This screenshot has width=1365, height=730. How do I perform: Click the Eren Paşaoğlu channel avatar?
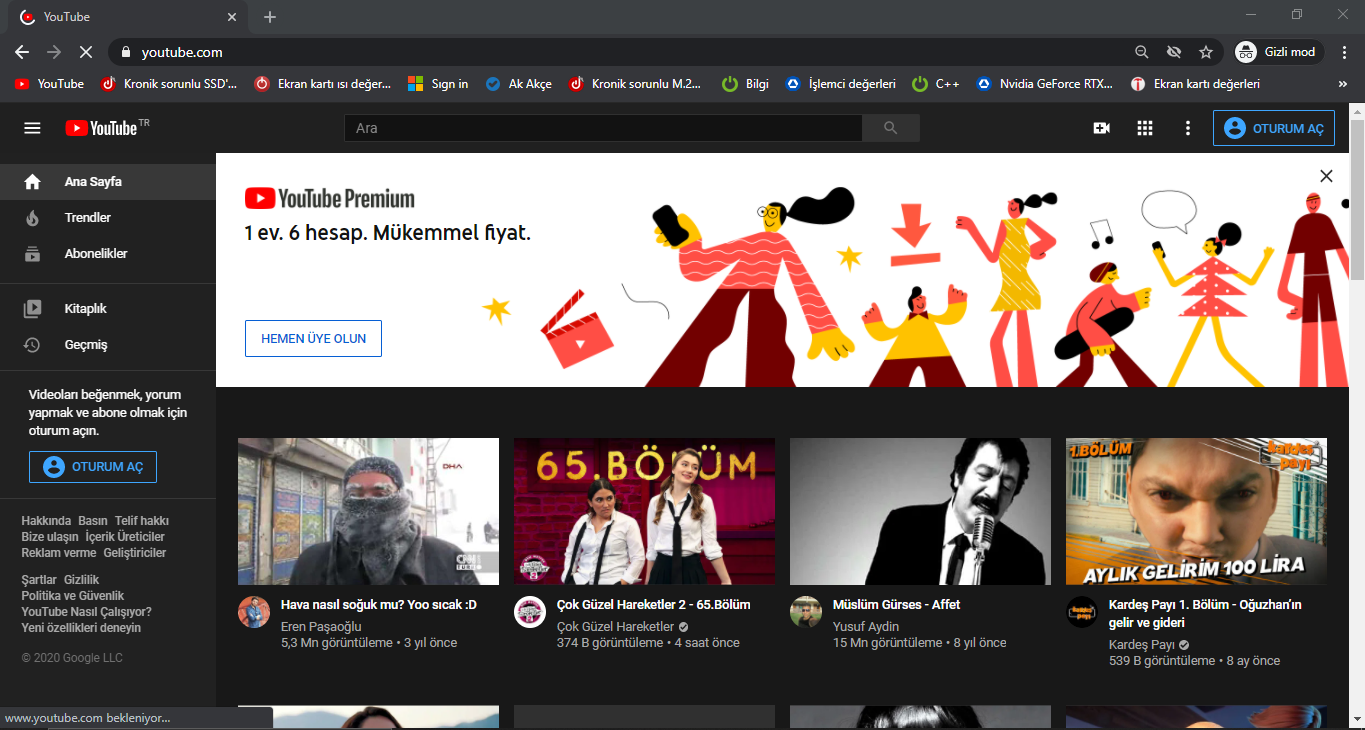coord(254,612)
